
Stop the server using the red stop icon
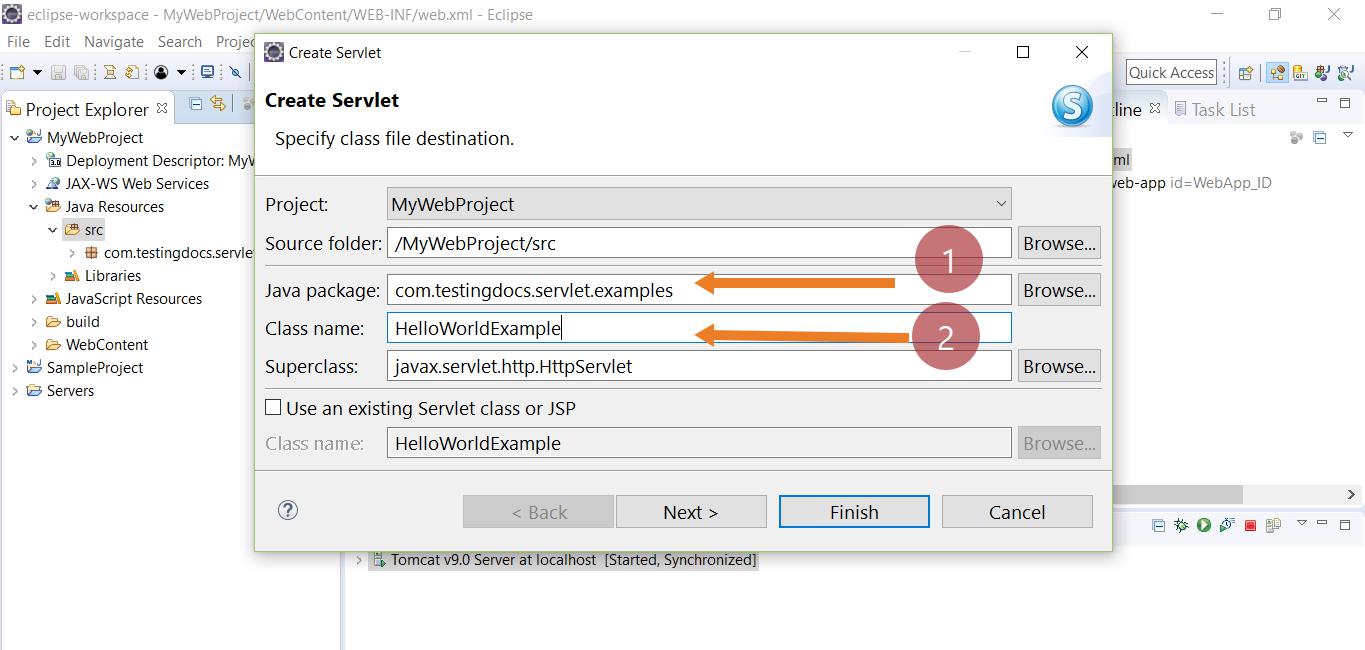coord(1250,524)
